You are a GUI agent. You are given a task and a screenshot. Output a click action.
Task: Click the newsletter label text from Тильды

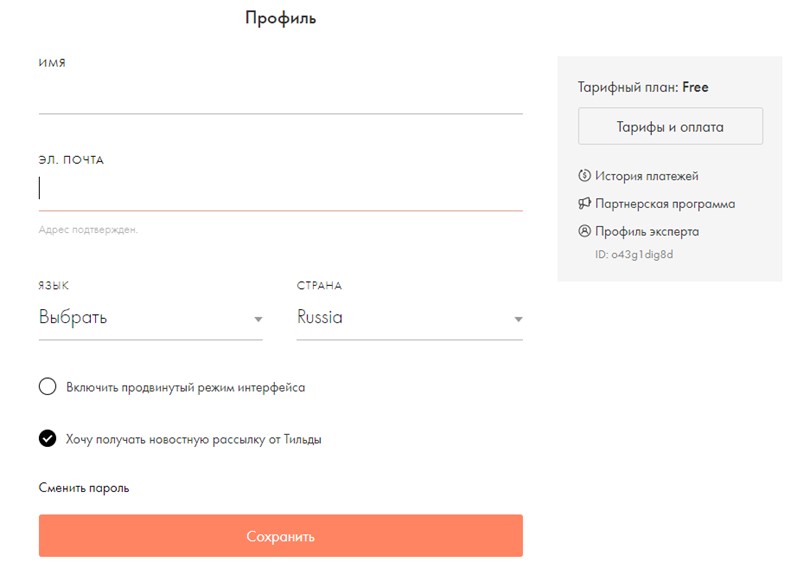coord(194,439)
